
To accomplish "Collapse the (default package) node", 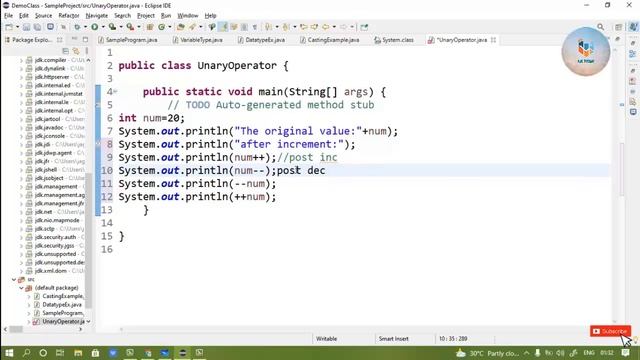I will [x=21, y=288].
